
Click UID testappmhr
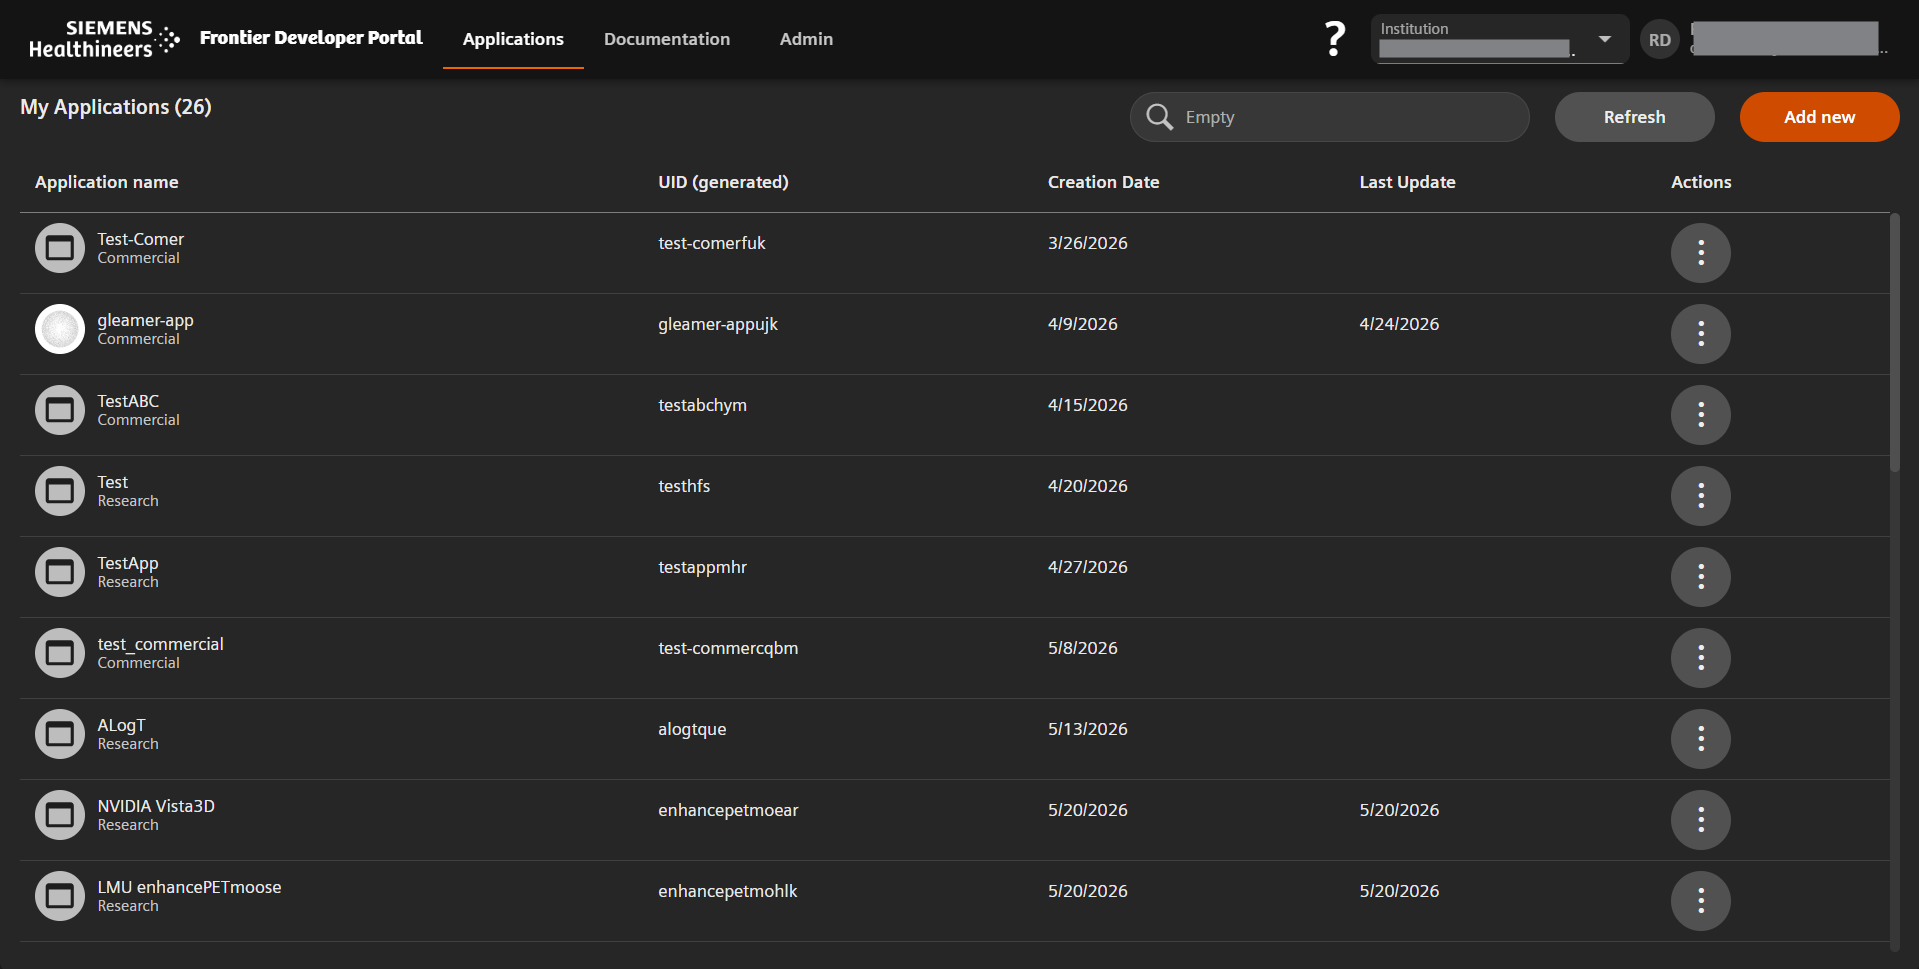click(x=702, y=567)
